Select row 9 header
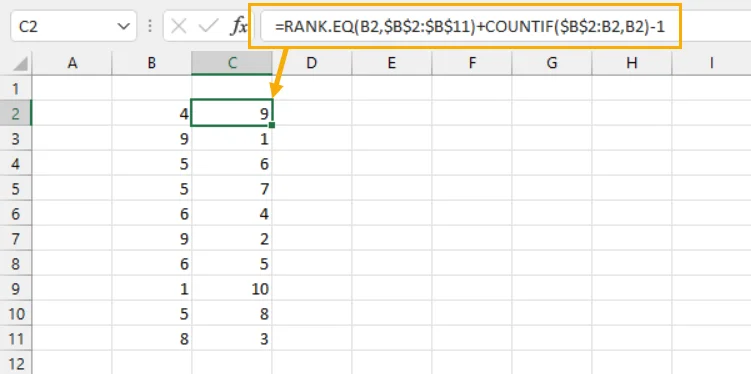 click(16, 289)
